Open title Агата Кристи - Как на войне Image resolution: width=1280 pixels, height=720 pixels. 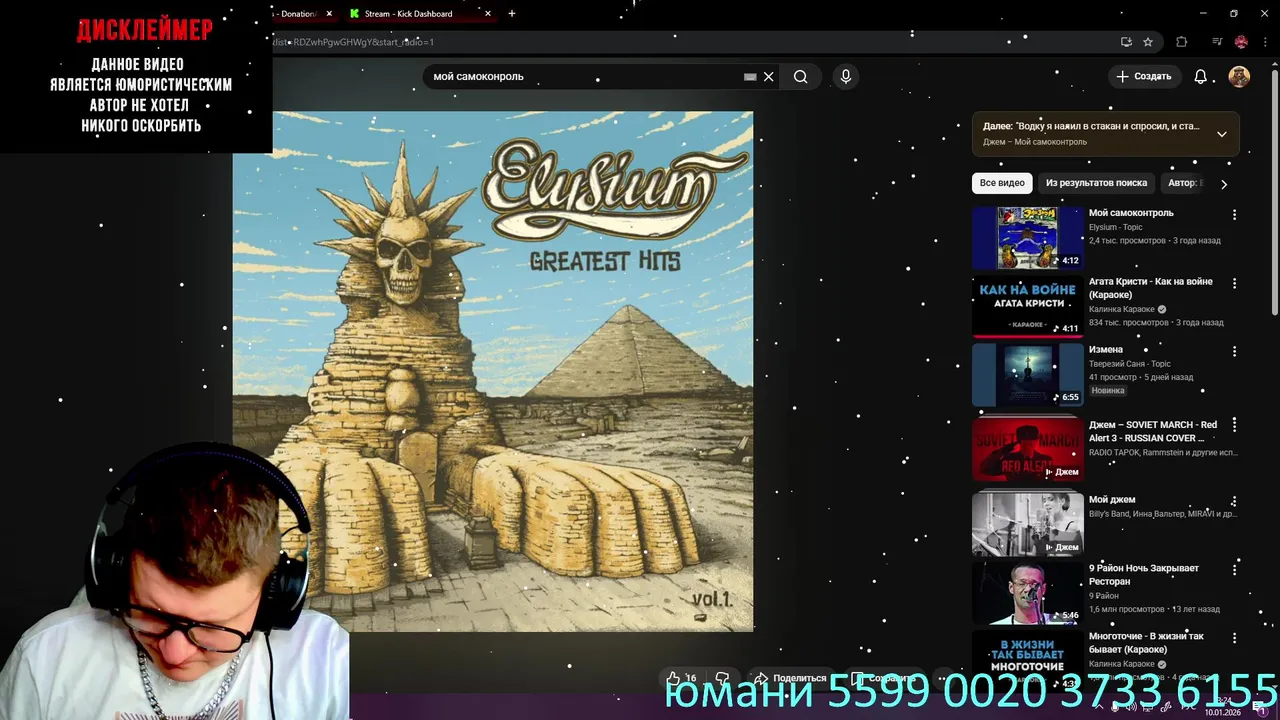(x=1150, y=288)
